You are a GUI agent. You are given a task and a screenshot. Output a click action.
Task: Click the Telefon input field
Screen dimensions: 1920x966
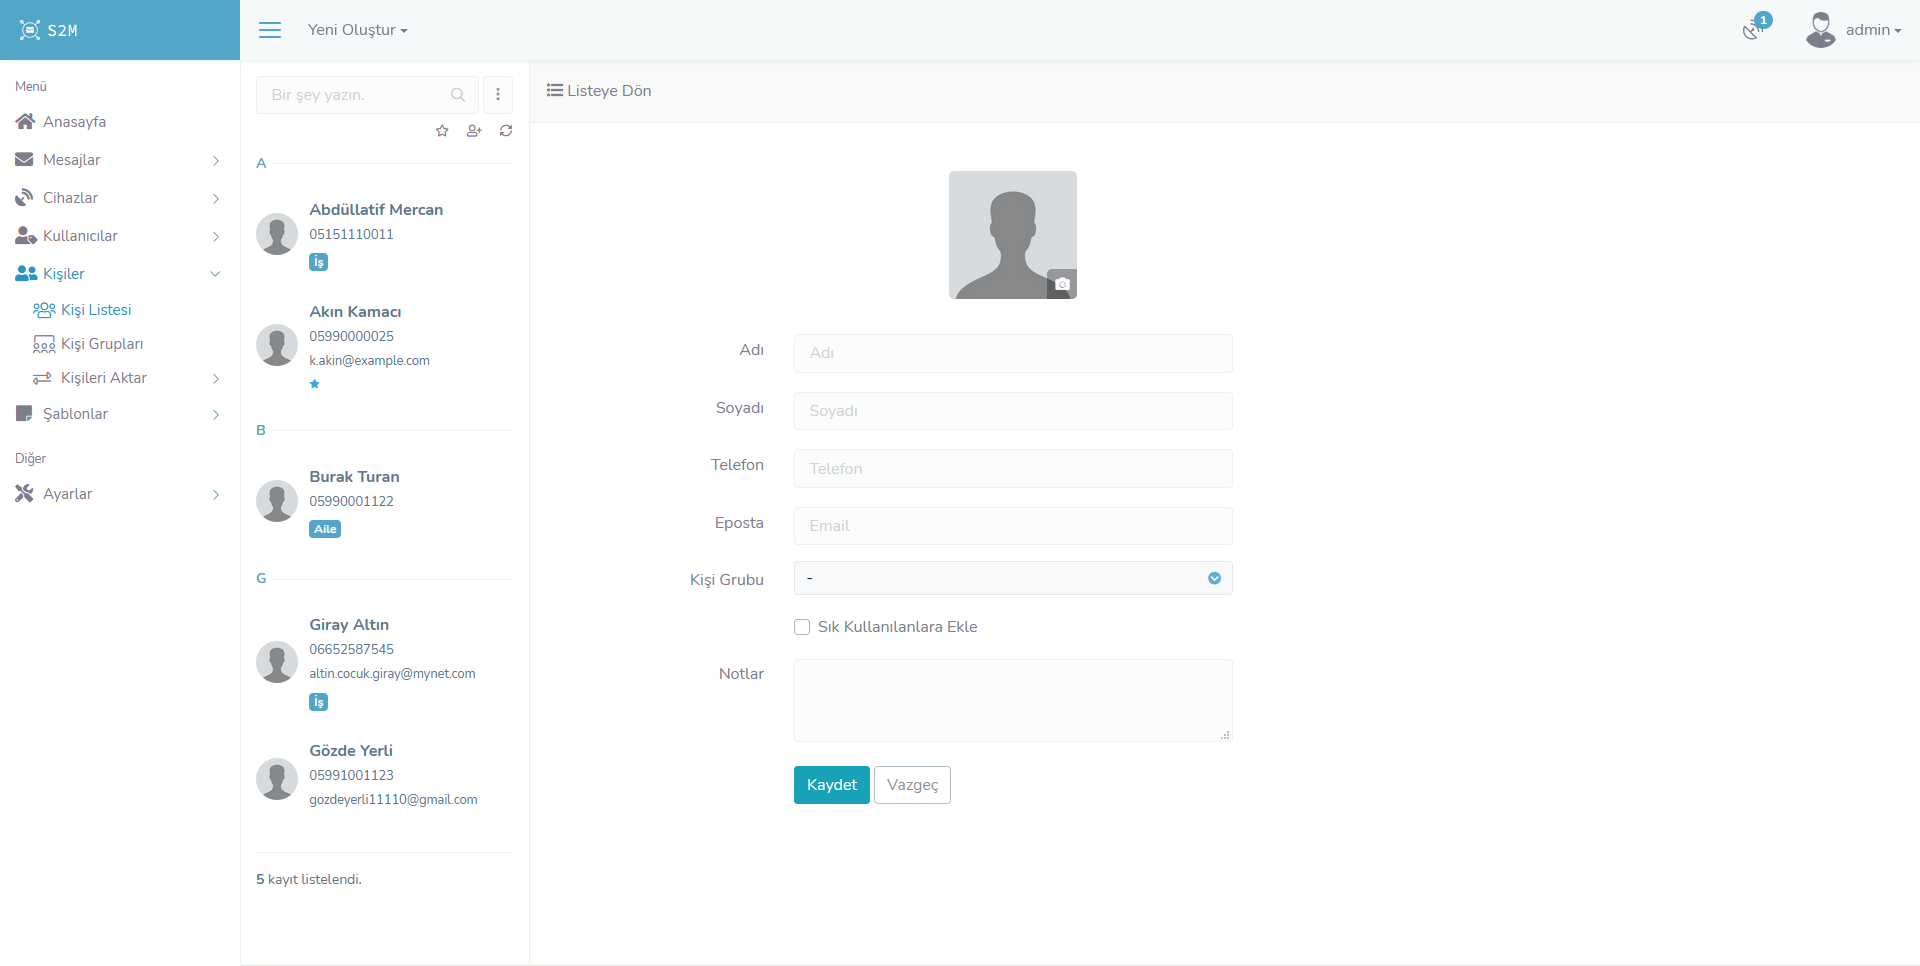(x=1012, y=469)
